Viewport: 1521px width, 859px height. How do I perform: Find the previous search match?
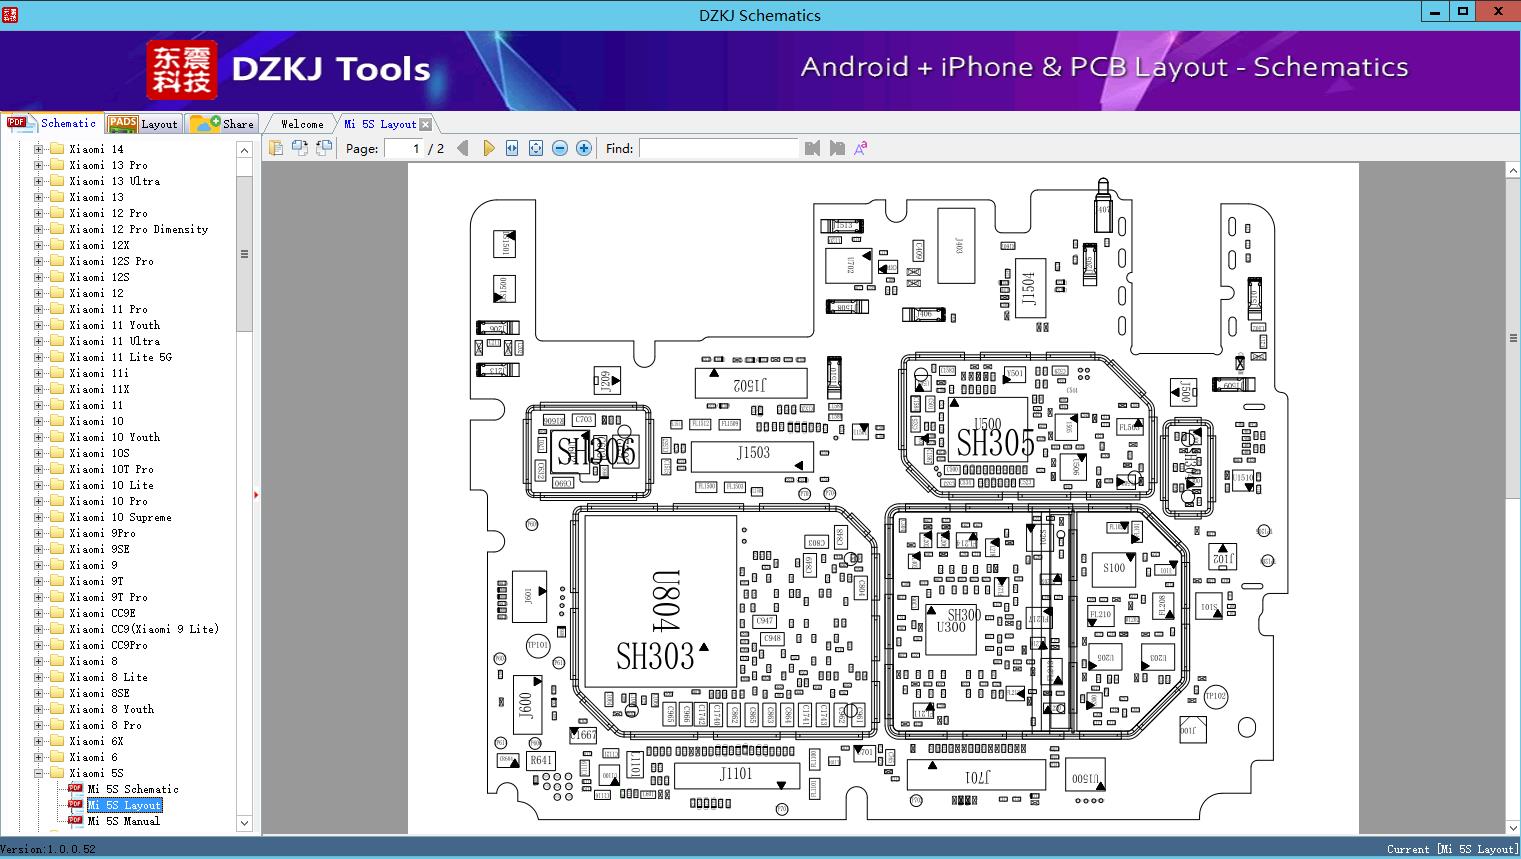812,148
